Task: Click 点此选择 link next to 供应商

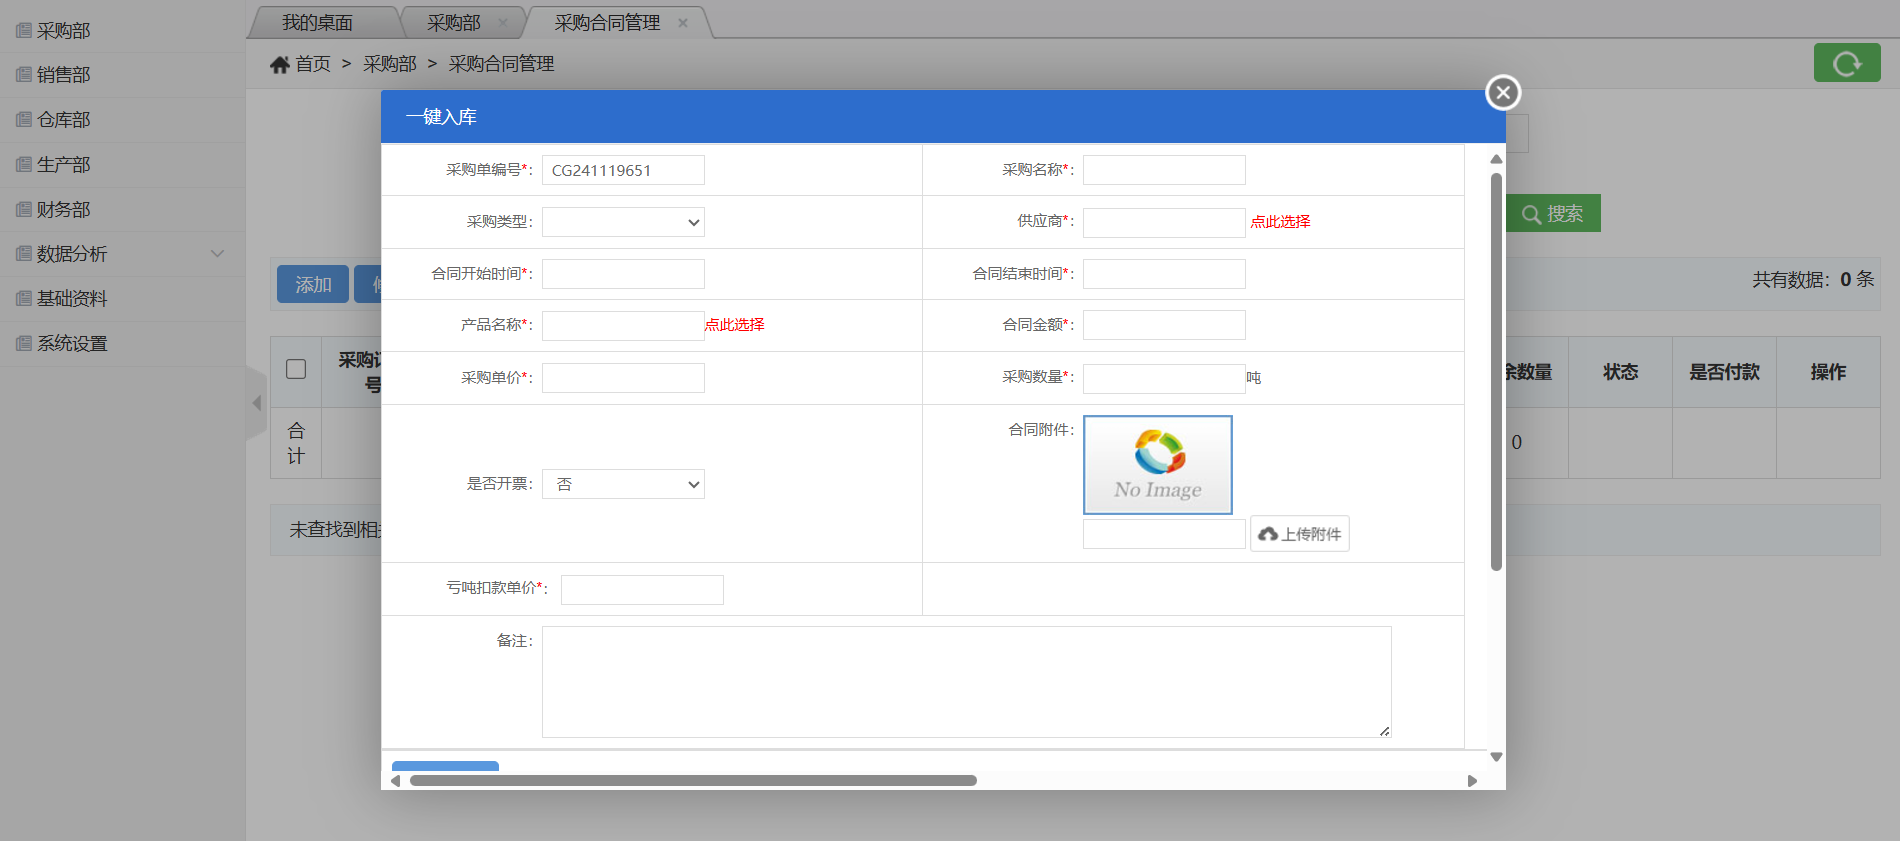Action: pyautogui.click(x=1280, y=222)
